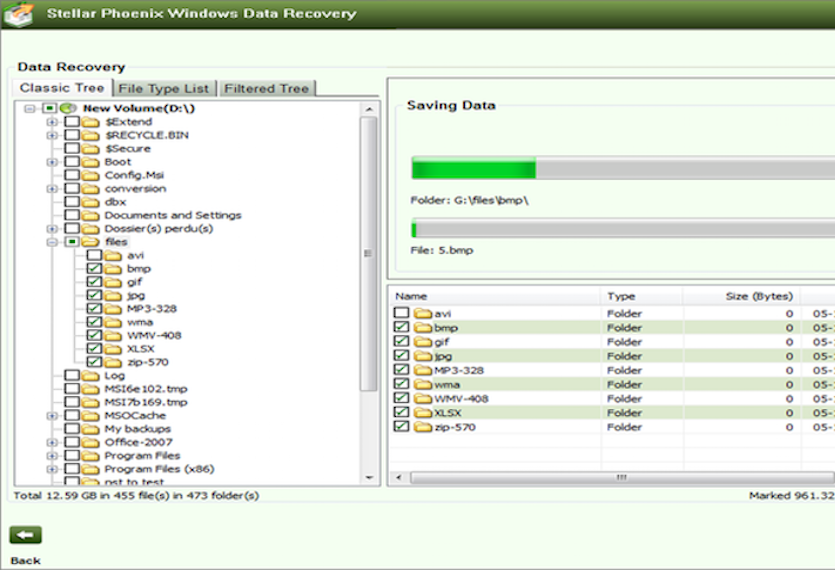
Task: Switch to the File Type List tab
Action: (164, 88)
